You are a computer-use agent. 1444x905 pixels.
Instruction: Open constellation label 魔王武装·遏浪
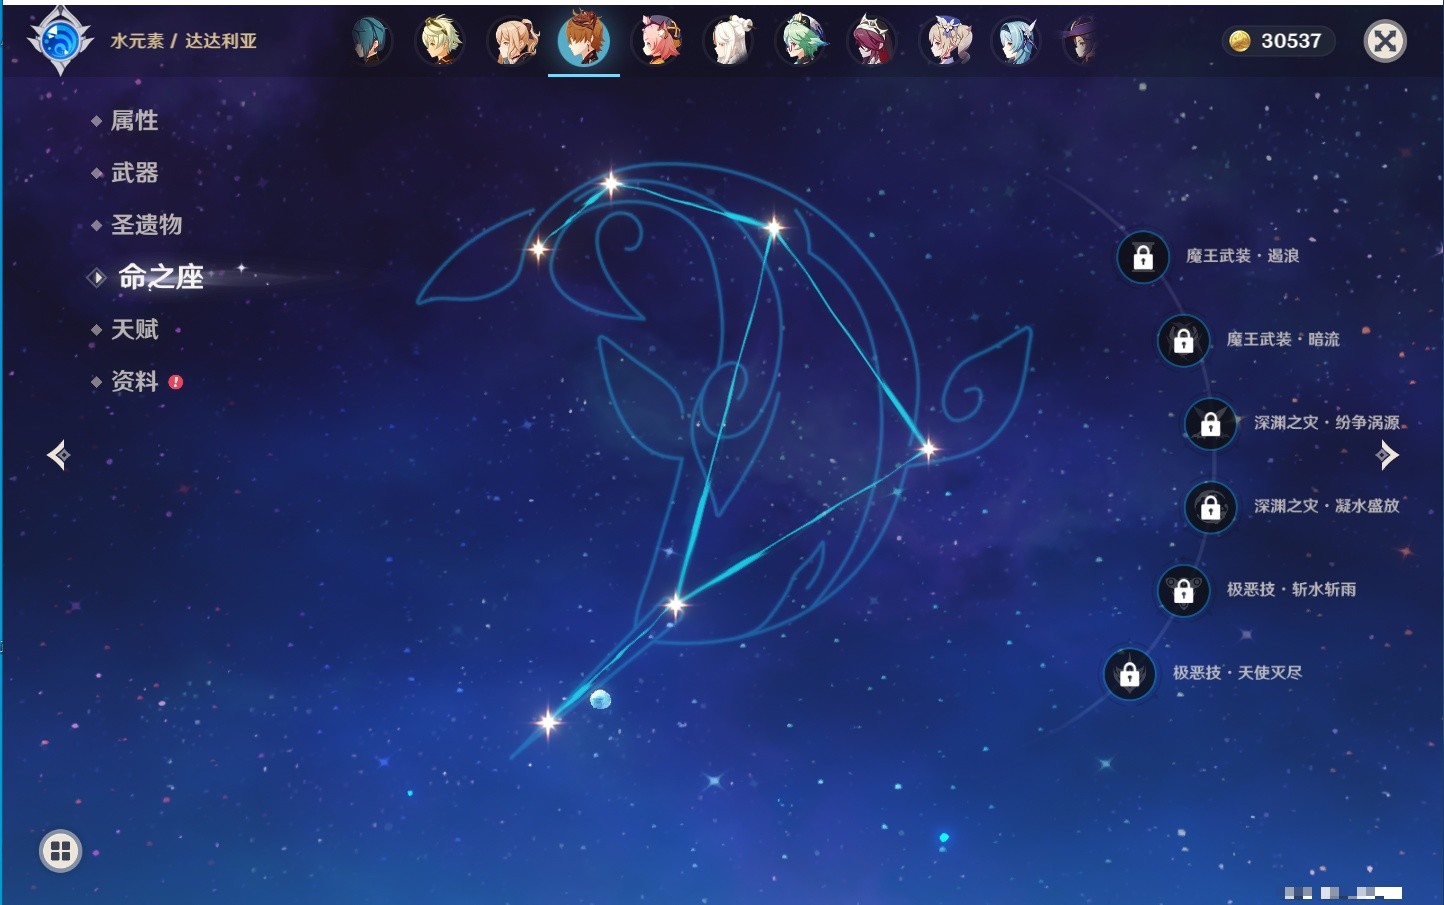tap(1242, 256)
